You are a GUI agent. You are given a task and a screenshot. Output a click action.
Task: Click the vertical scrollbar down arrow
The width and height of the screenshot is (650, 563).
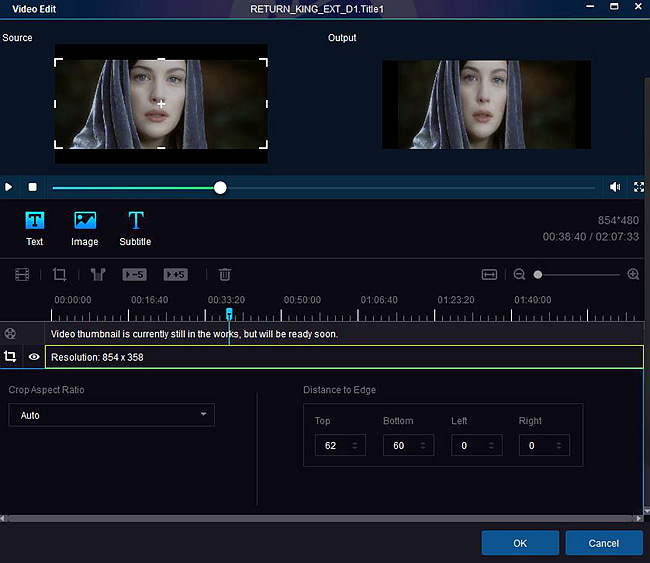click(x=647, y=511)
